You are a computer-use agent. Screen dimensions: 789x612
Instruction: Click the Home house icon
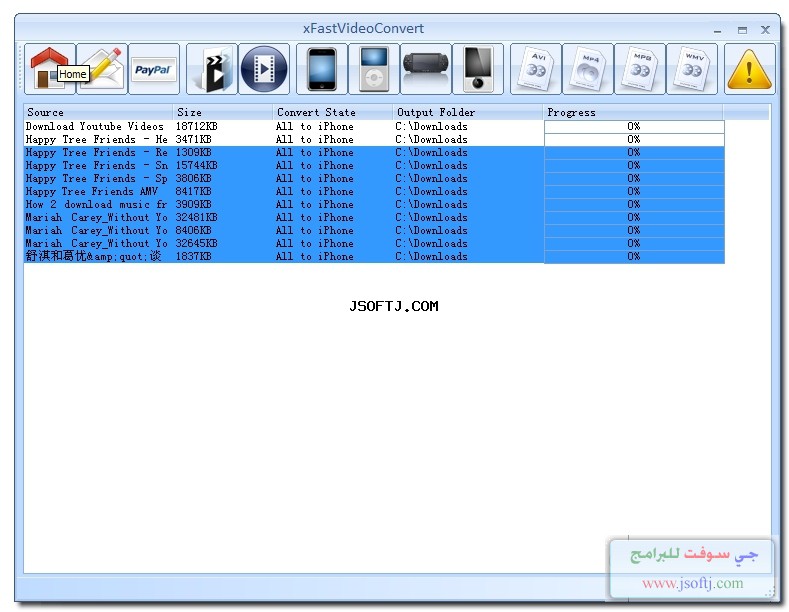coord(50,68)
